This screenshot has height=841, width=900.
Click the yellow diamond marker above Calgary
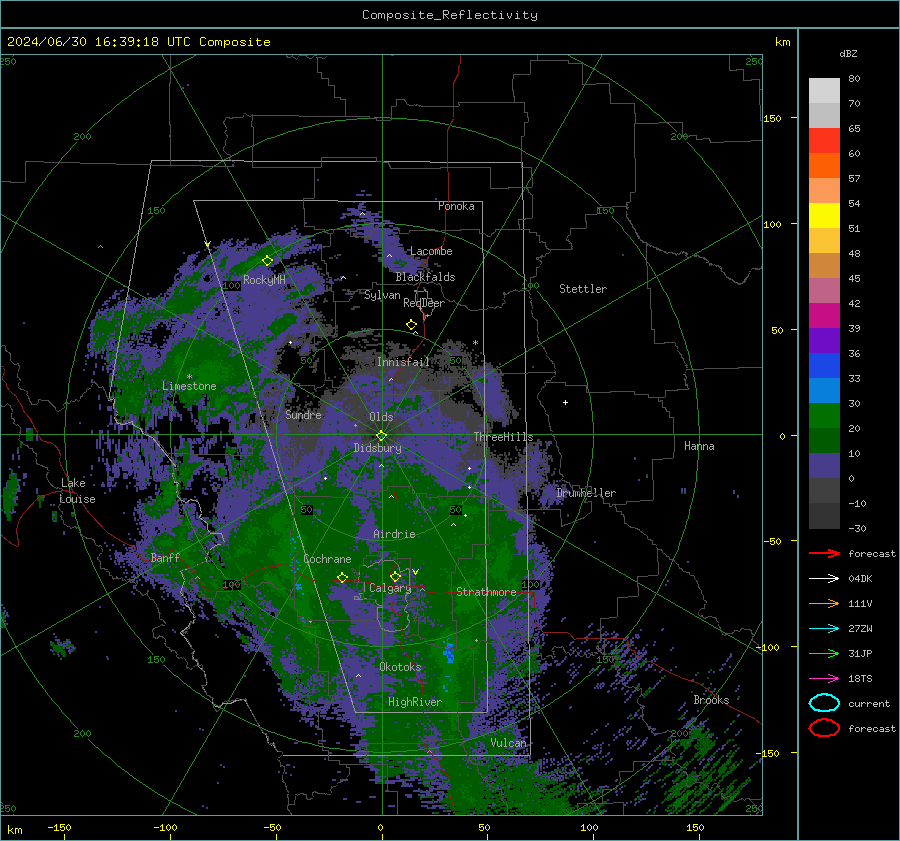tap(395, 576)
